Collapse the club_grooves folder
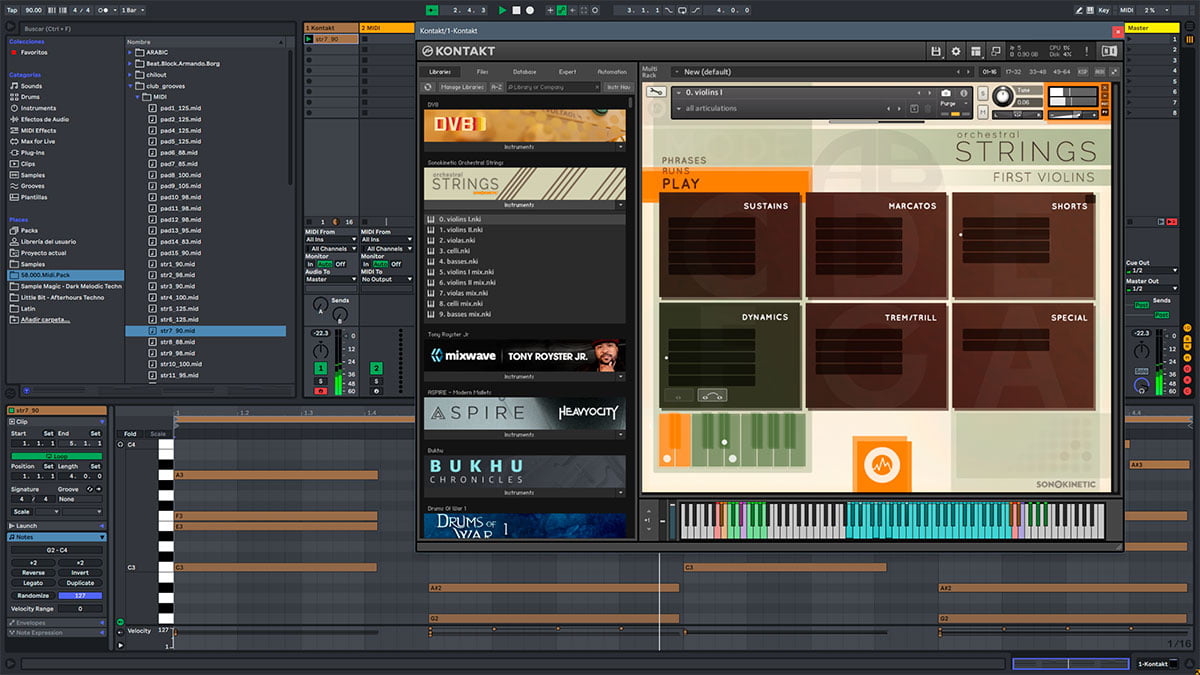1200x675 pixels. click(130, 86)
